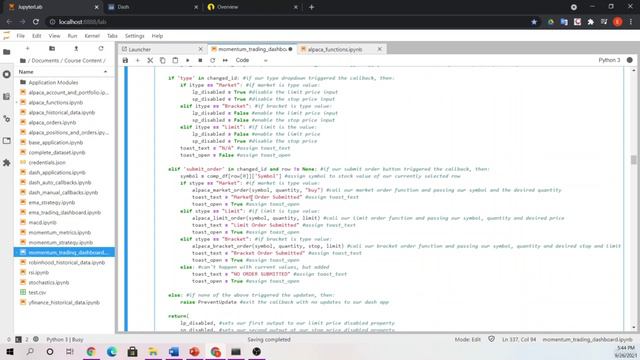The height and width of the screenshot is (360, 640).
Task: Click the notebook vertical scrollbar thumb
Action: (x=633, y=160)
